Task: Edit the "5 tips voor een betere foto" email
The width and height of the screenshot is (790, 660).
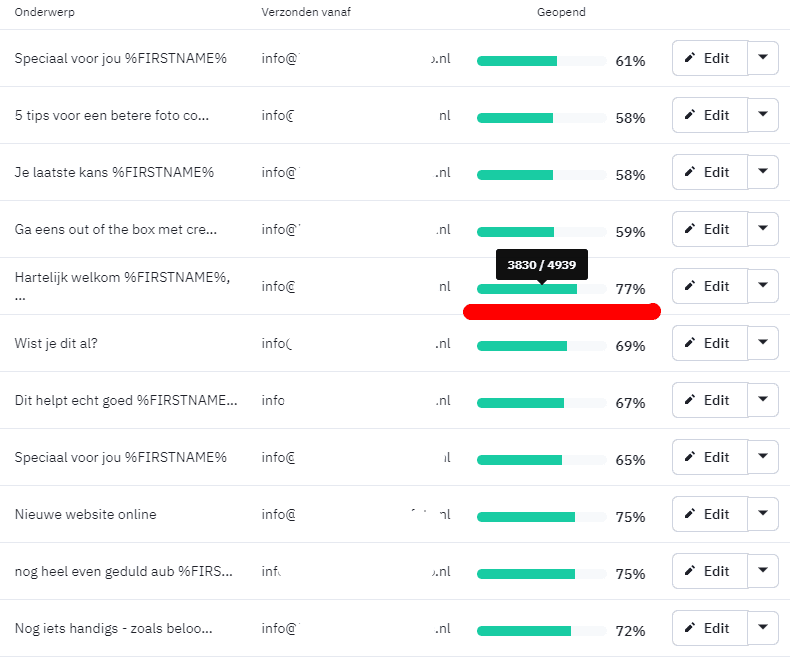Action: [x=709, y=115]
